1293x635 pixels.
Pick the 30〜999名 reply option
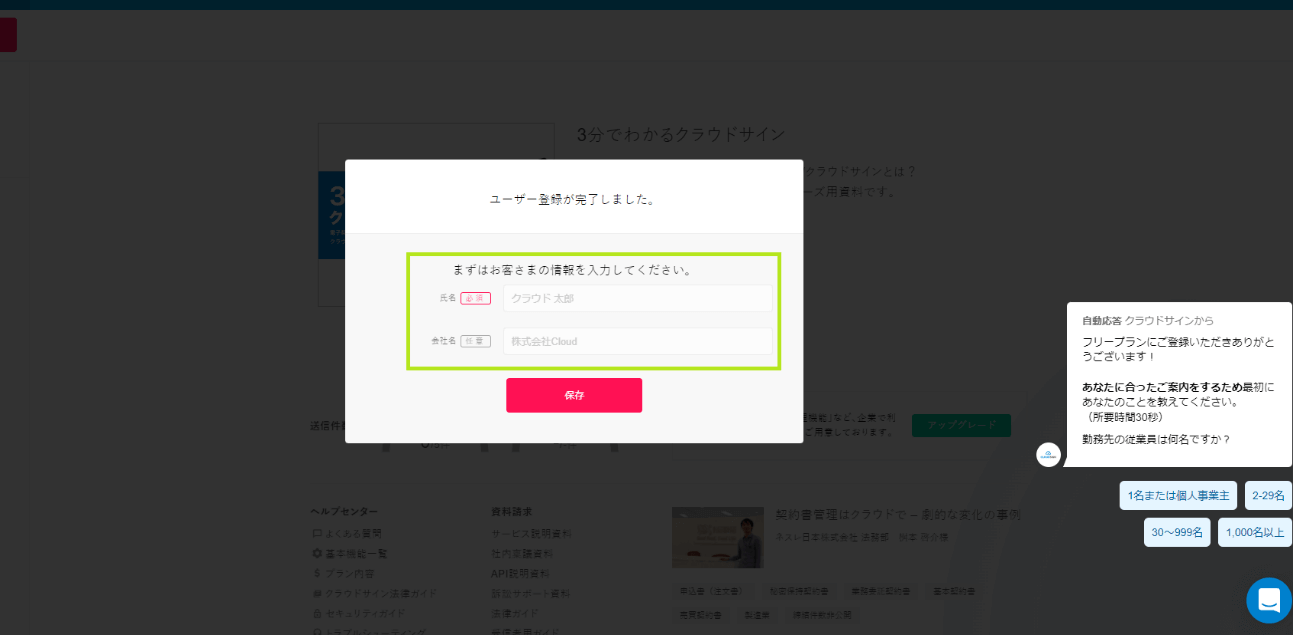click(1176, 532)
